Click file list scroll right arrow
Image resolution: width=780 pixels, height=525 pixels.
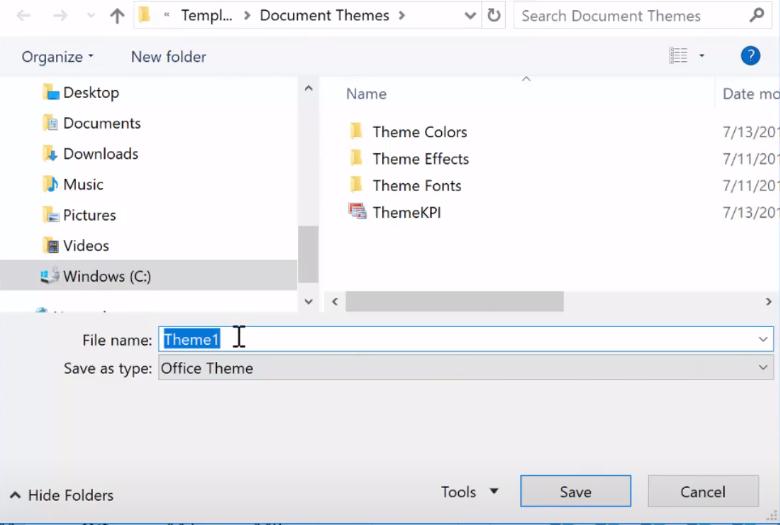pos(769,302)
